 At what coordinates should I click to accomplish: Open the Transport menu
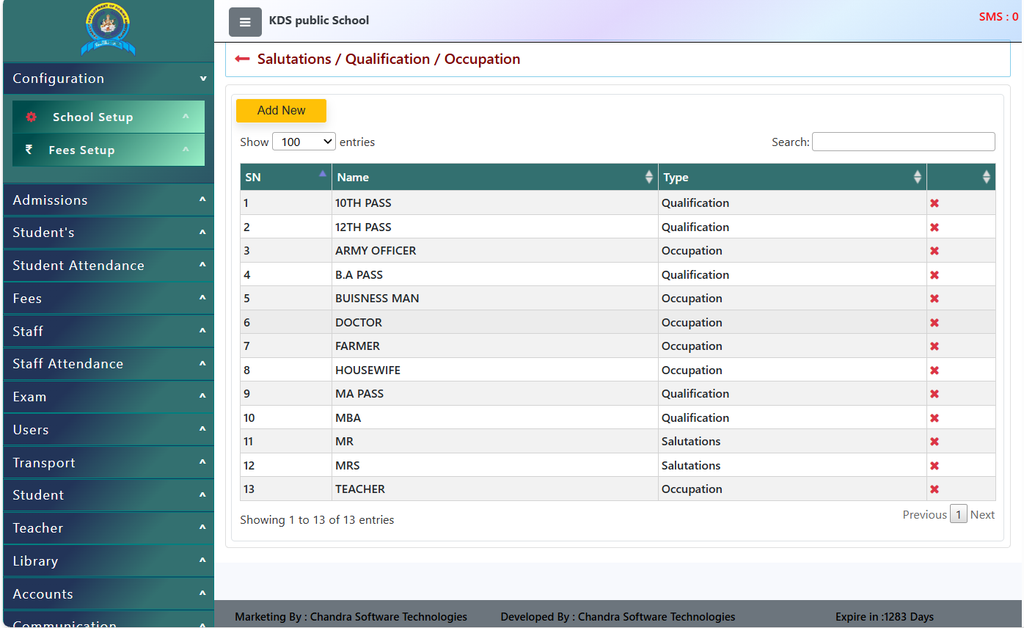(108, 462)
